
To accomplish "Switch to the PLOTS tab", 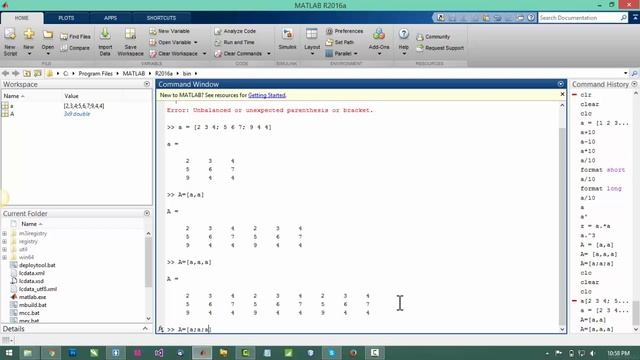I will pyautogui.click(x=66, y=18).
